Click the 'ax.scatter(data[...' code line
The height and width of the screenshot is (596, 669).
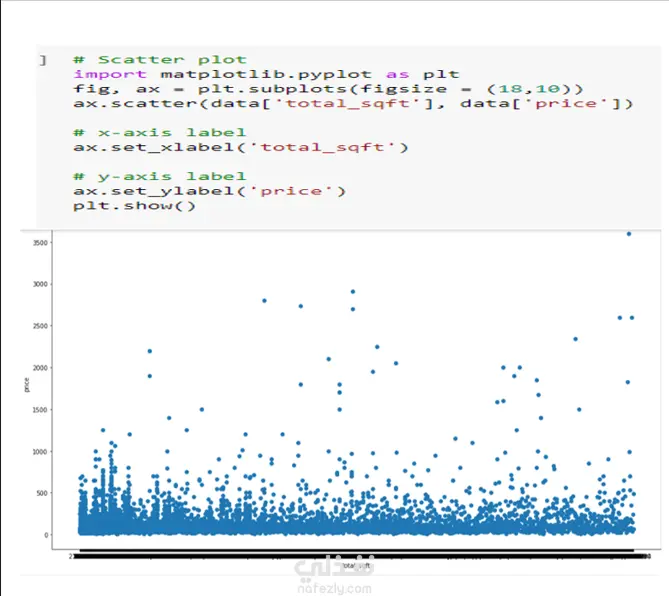(353, 103)
